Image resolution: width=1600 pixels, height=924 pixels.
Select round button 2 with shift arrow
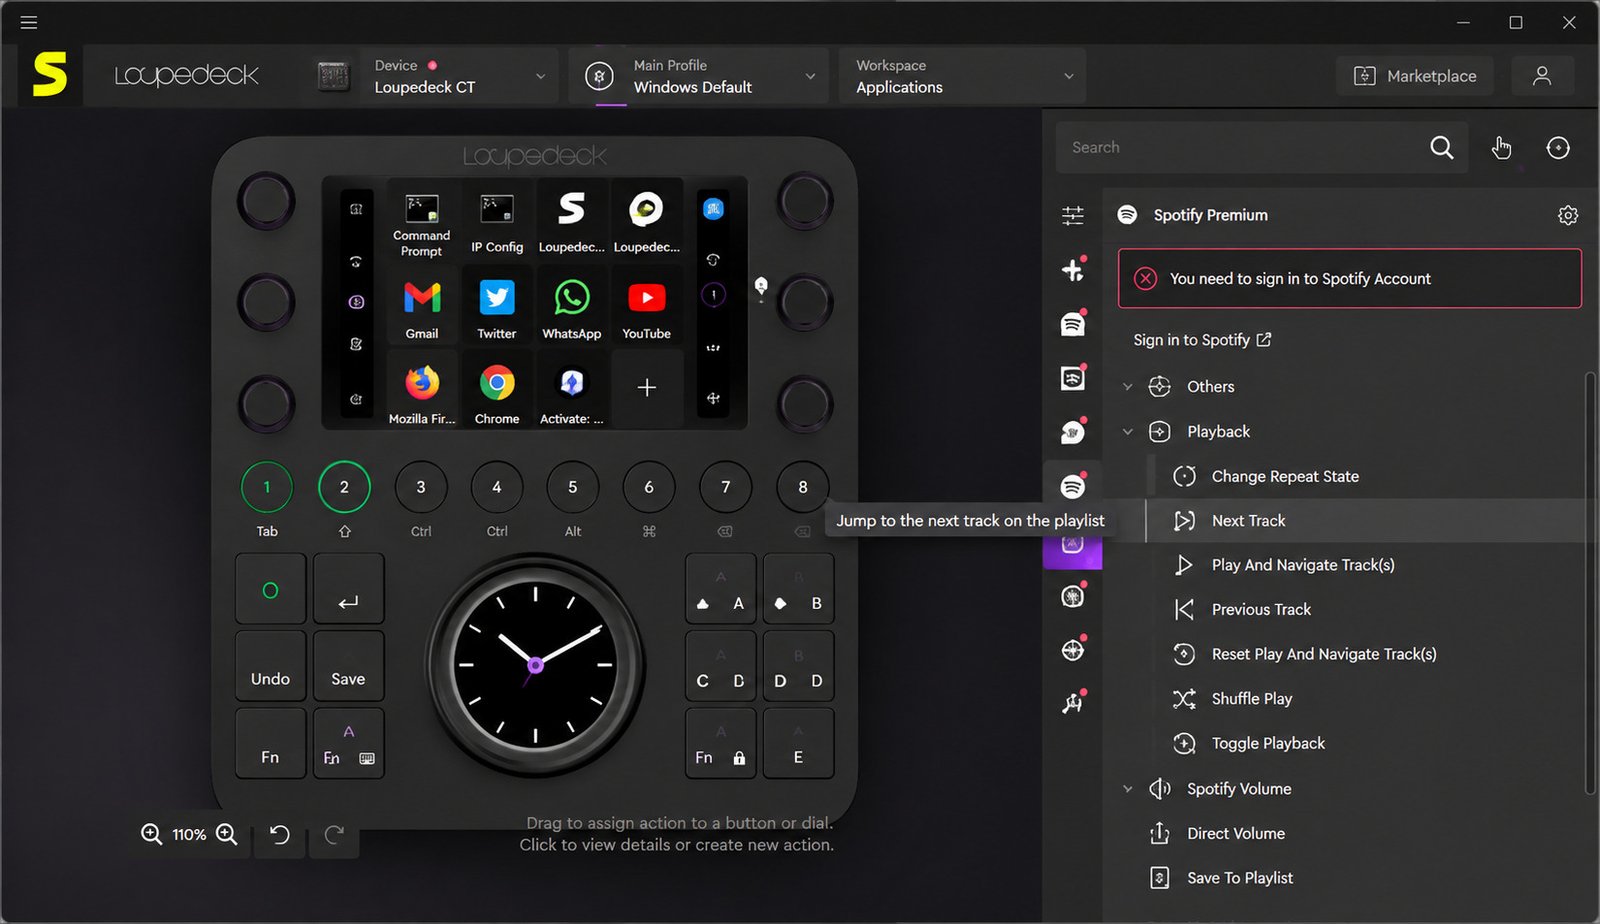tap(344, 487)
